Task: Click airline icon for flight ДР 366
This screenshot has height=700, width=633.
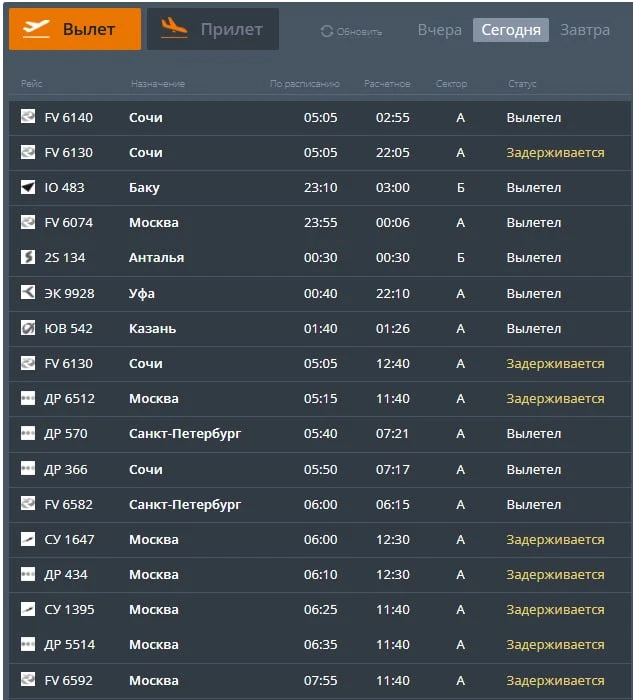Action: [28, 468]
